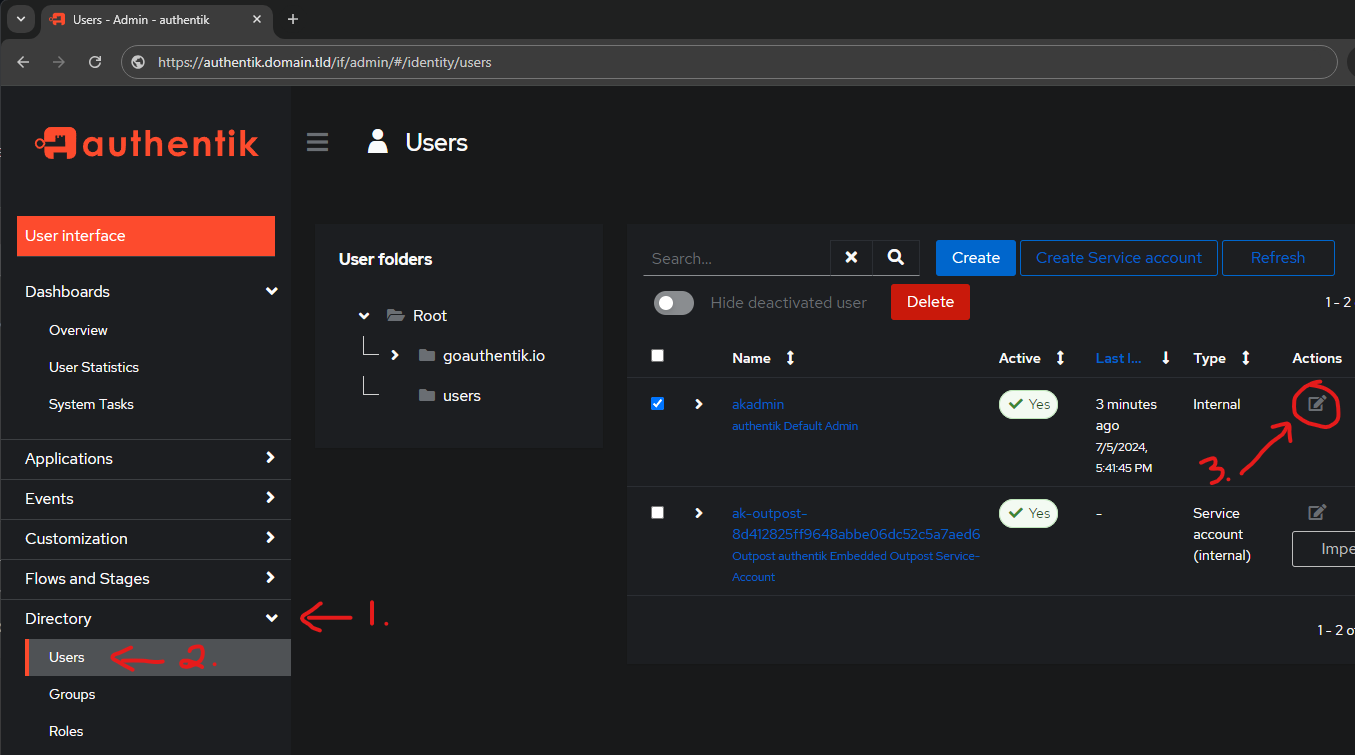The width and height of the screenshot is (1355, 755).
Task: Toggle the hamburger sidebar menu icon
Action: click(x=317, y=142)
